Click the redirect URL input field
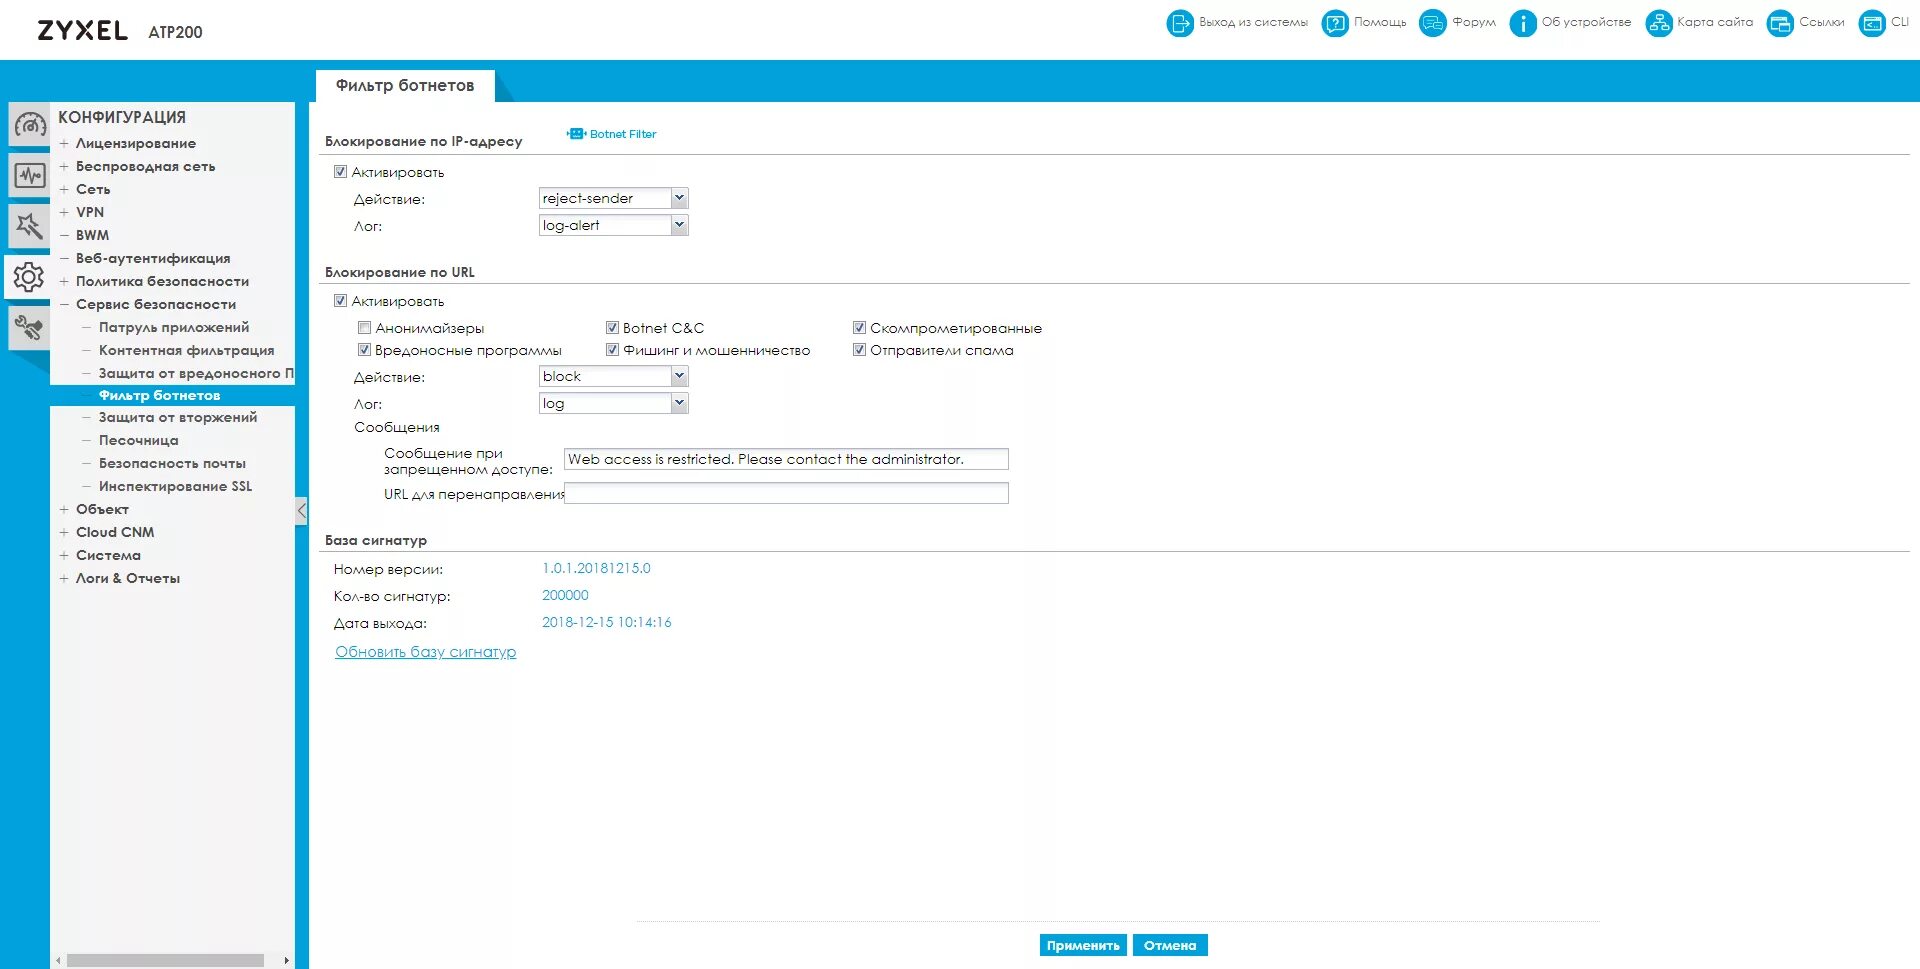This screenshot has width=1920, height=969. click(x=786, y=493)
